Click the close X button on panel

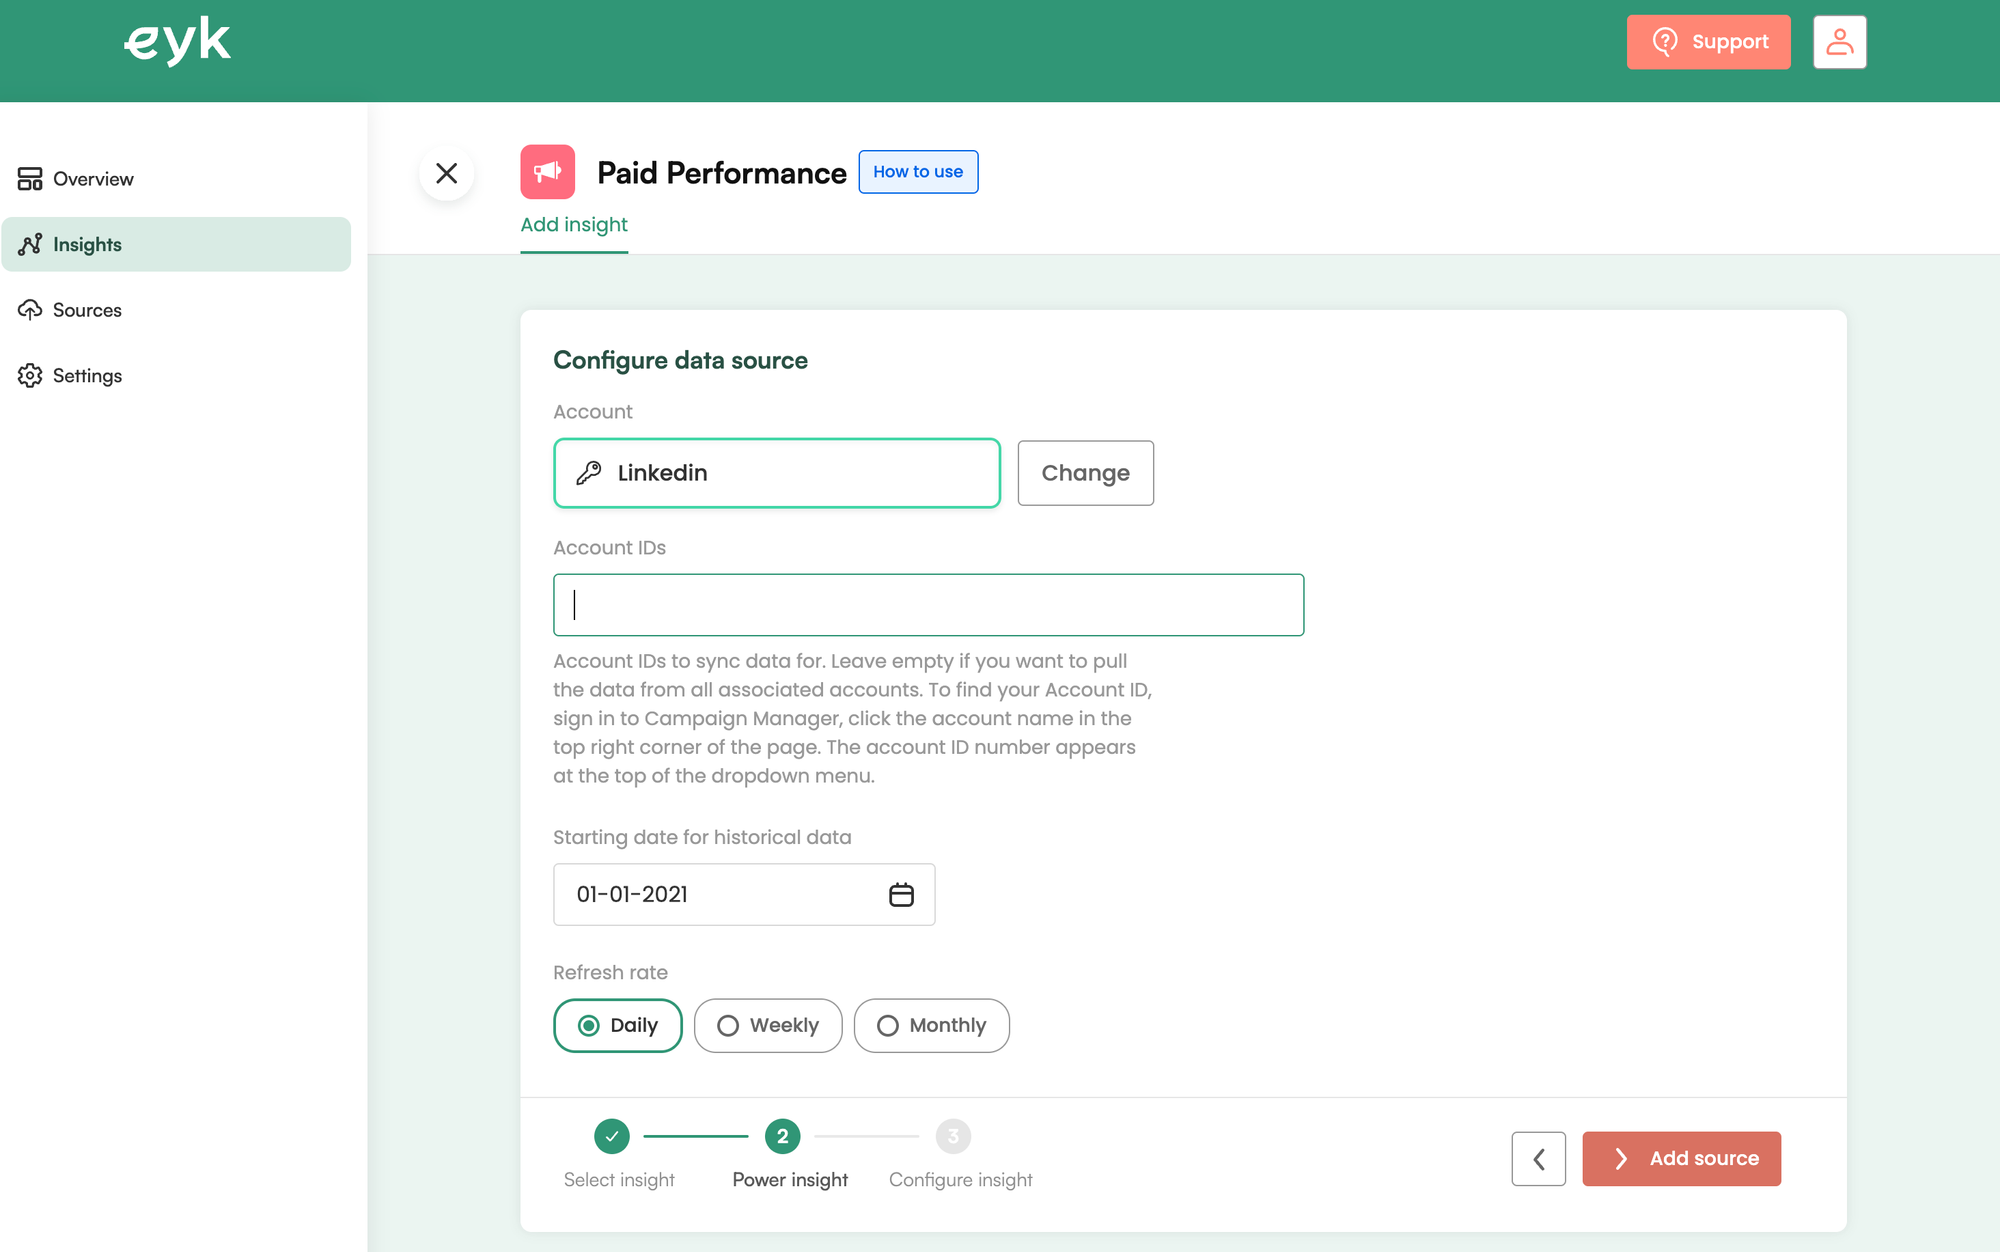coord(447,172)
